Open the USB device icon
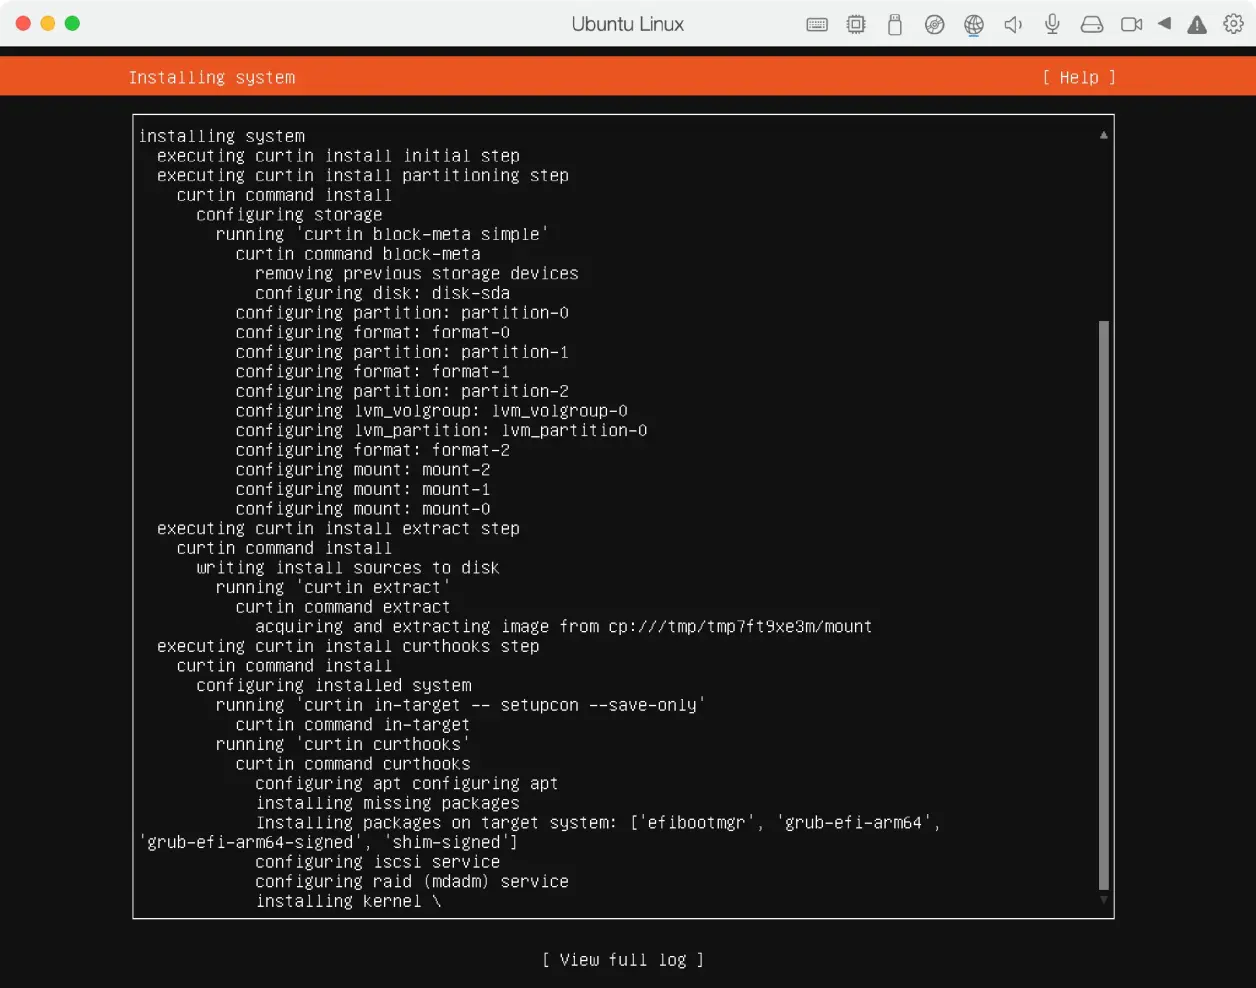Image resolution: width=1256 pixels, height=988 pixels. click(x=895, y=25)
